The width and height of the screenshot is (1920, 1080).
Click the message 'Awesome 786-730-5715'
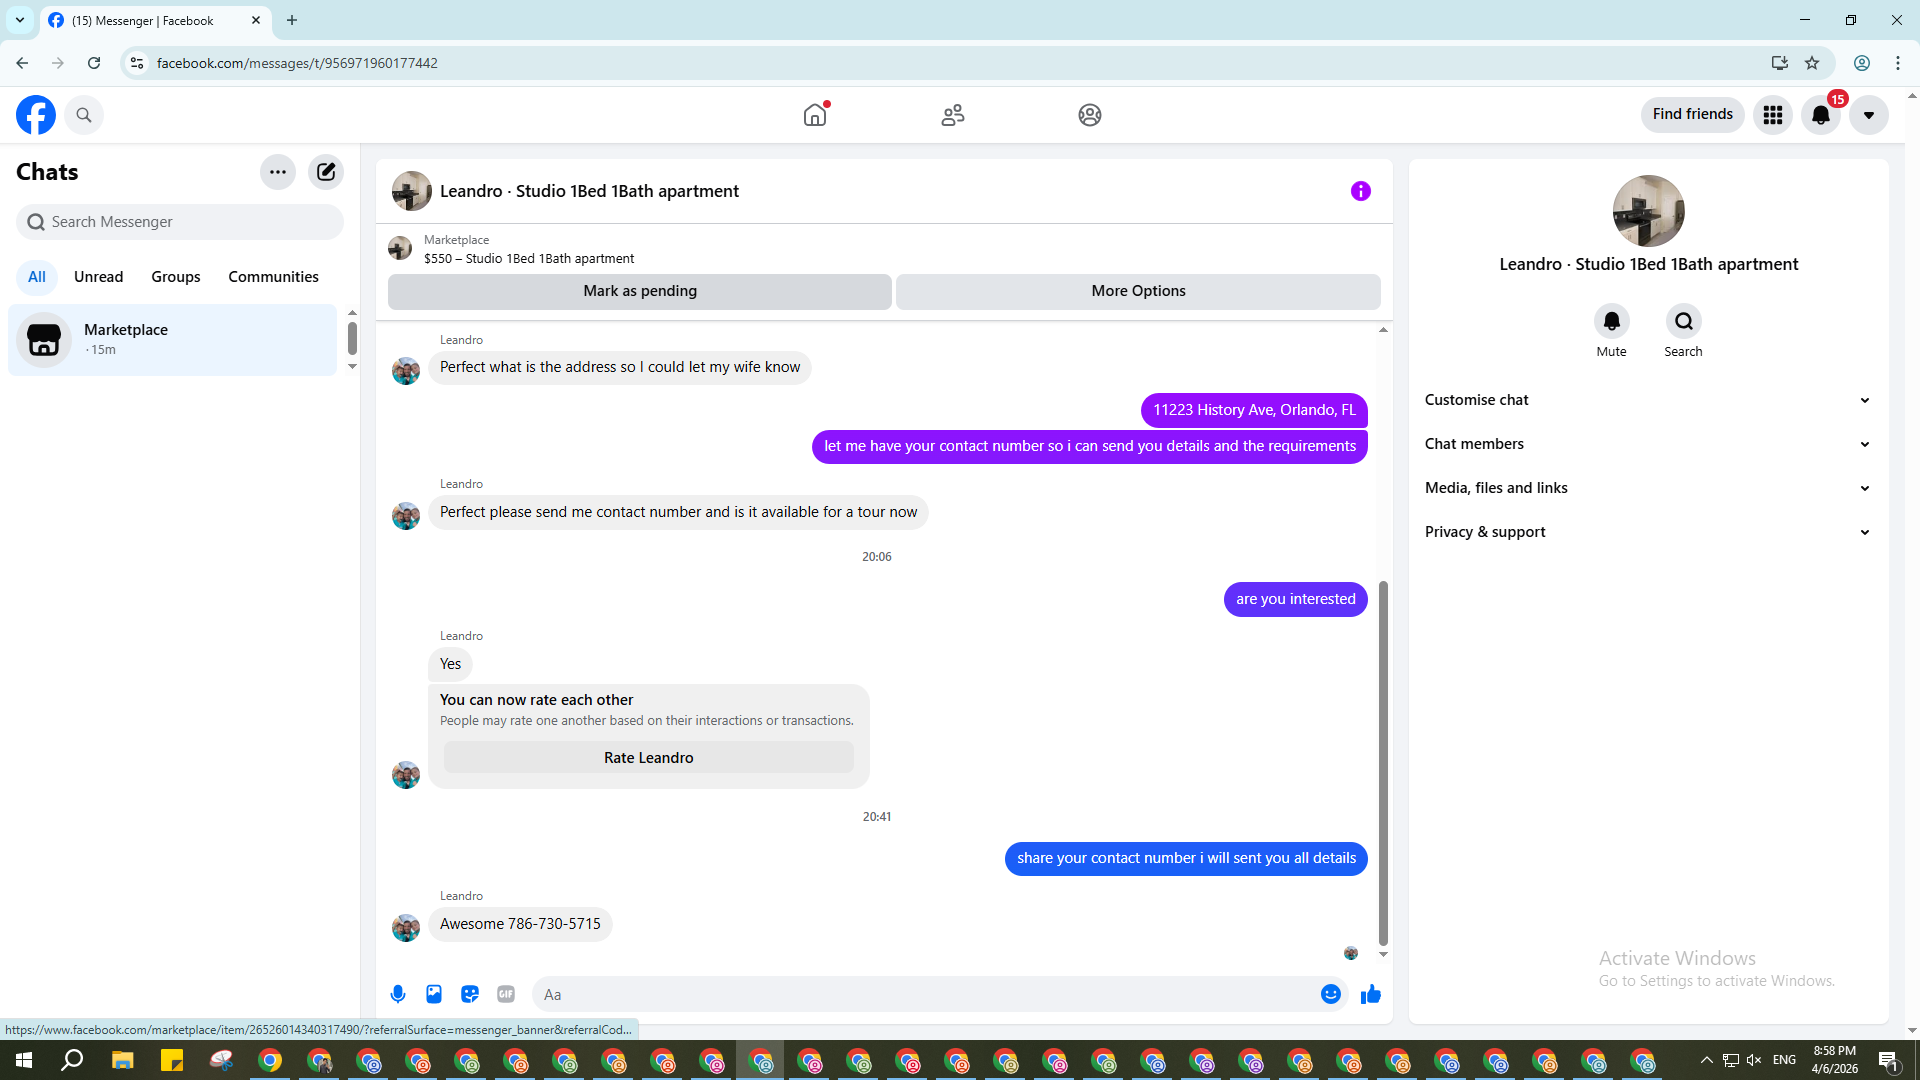point(520,924)
